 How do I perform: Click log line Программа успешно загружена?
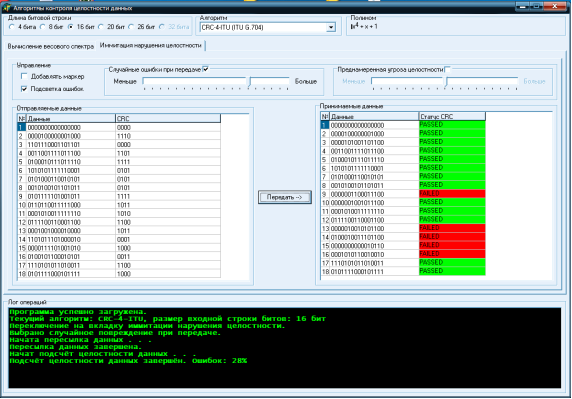point(78,312)
